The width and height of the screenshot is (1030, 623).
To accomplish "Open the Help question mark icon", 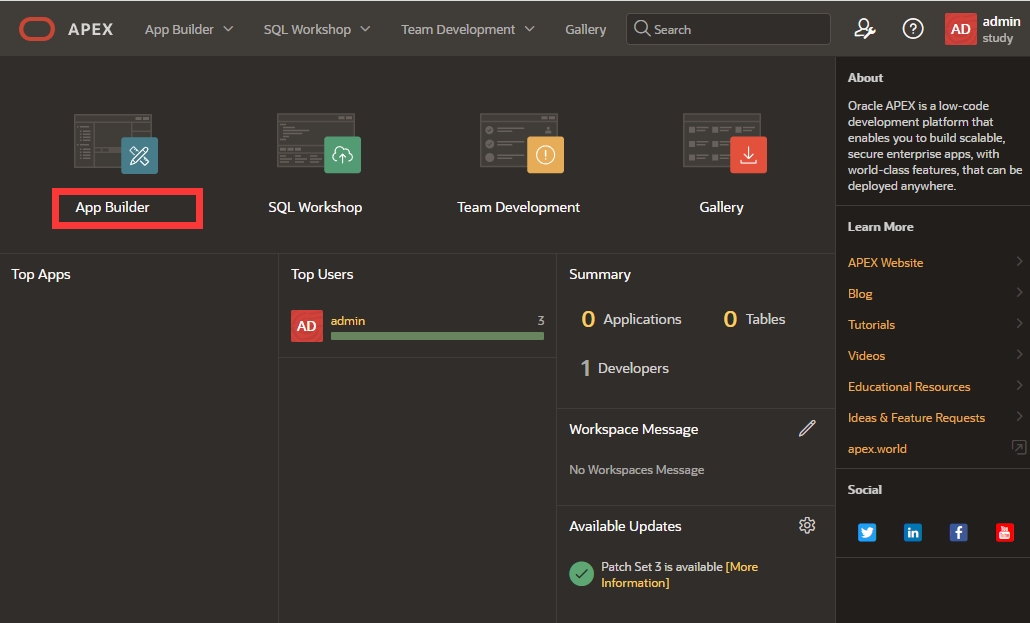I will (913, 29).
